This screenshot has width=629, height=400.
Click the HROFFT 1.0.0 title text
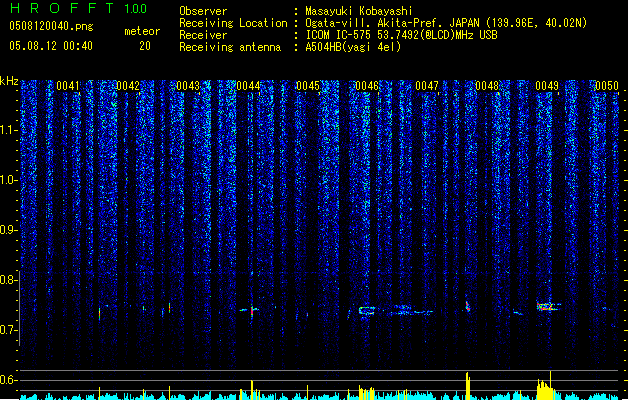78,8
